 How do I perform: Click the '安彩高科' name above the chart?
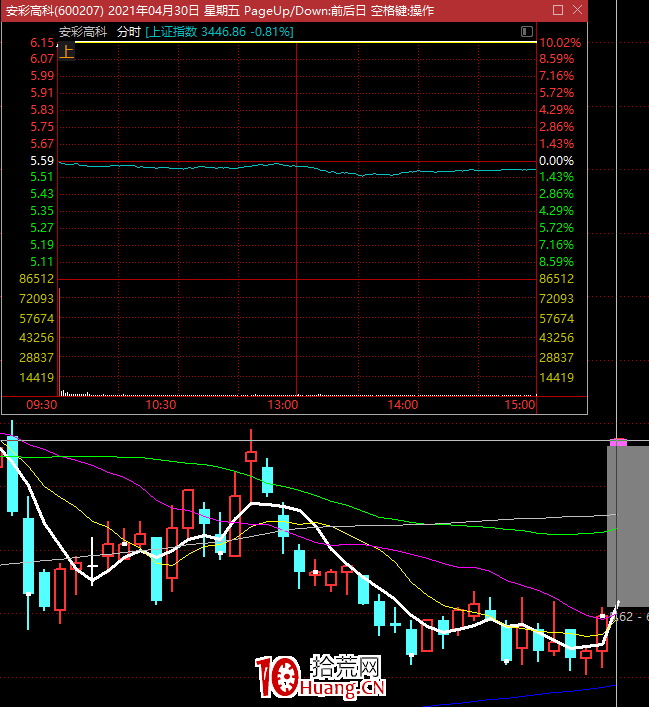83,32
